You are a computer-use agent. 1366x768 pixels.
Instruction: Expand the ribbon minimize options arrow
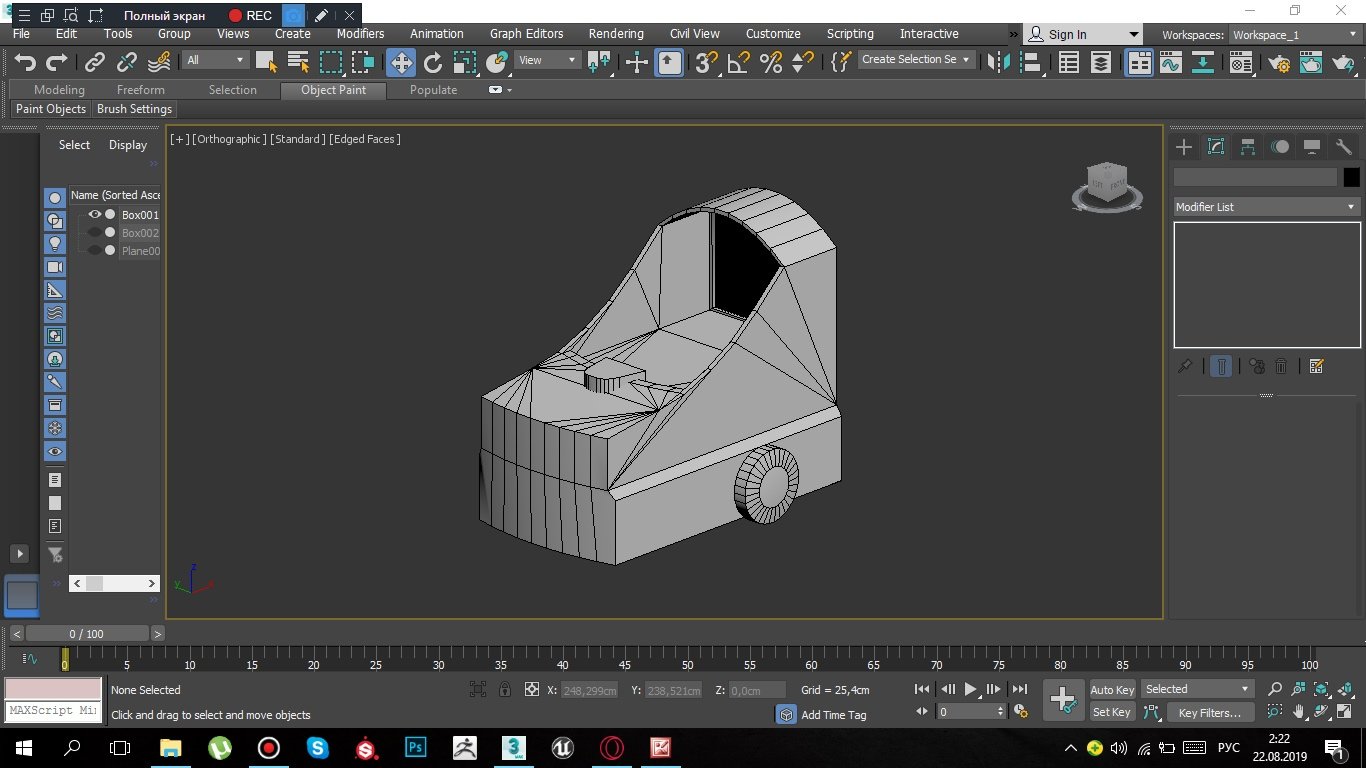(x=510, y=90)
